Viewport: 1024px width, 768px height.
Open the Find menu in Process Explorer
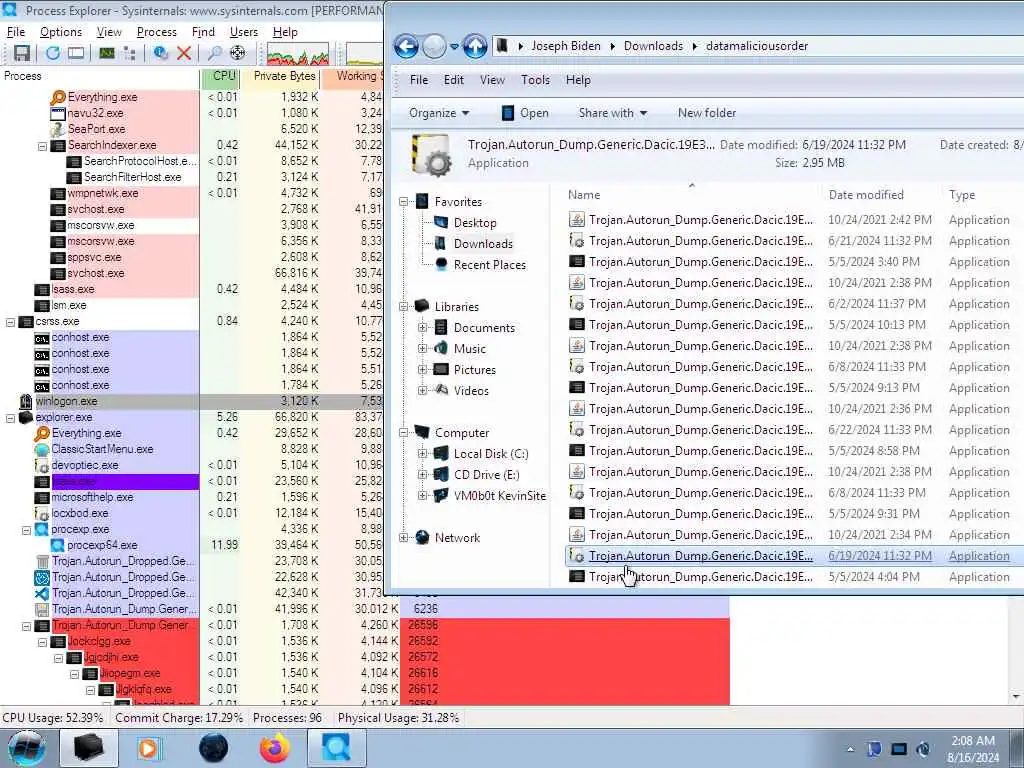tap(203, 31)
